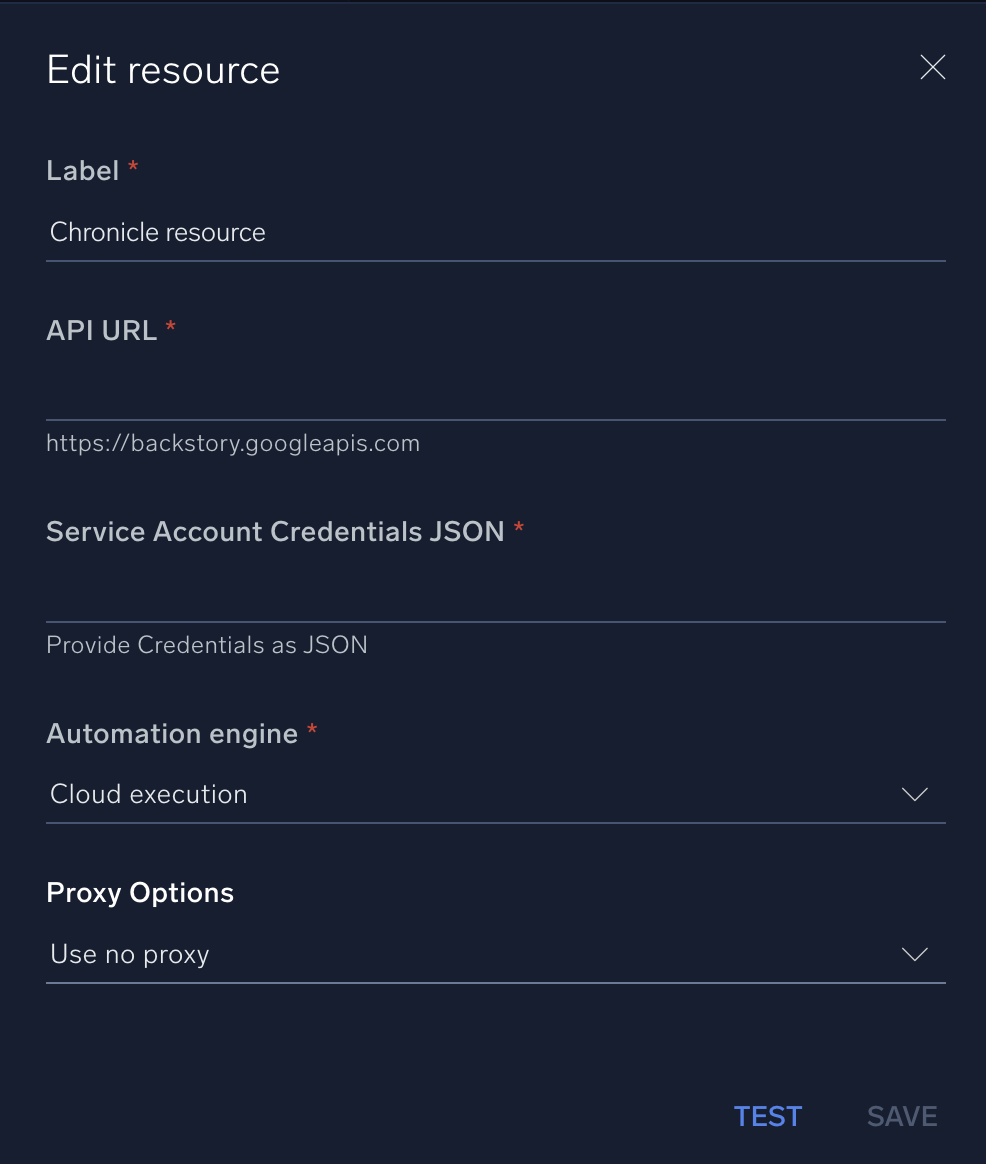This screenshot has width=986, height=1164.
Task: Click the Label input containing Chronicle resource
Action: click(x=495, y=233)
